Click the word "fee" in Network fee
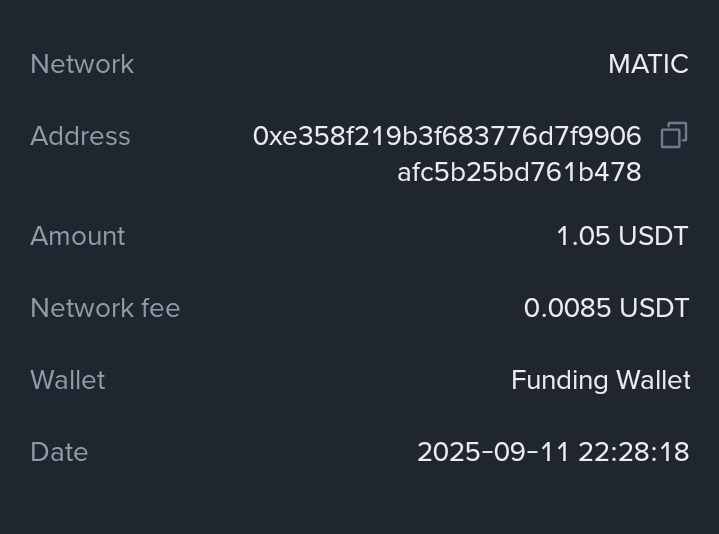Image resolution: width=719 pixels, height=534 pixels. 161,308
